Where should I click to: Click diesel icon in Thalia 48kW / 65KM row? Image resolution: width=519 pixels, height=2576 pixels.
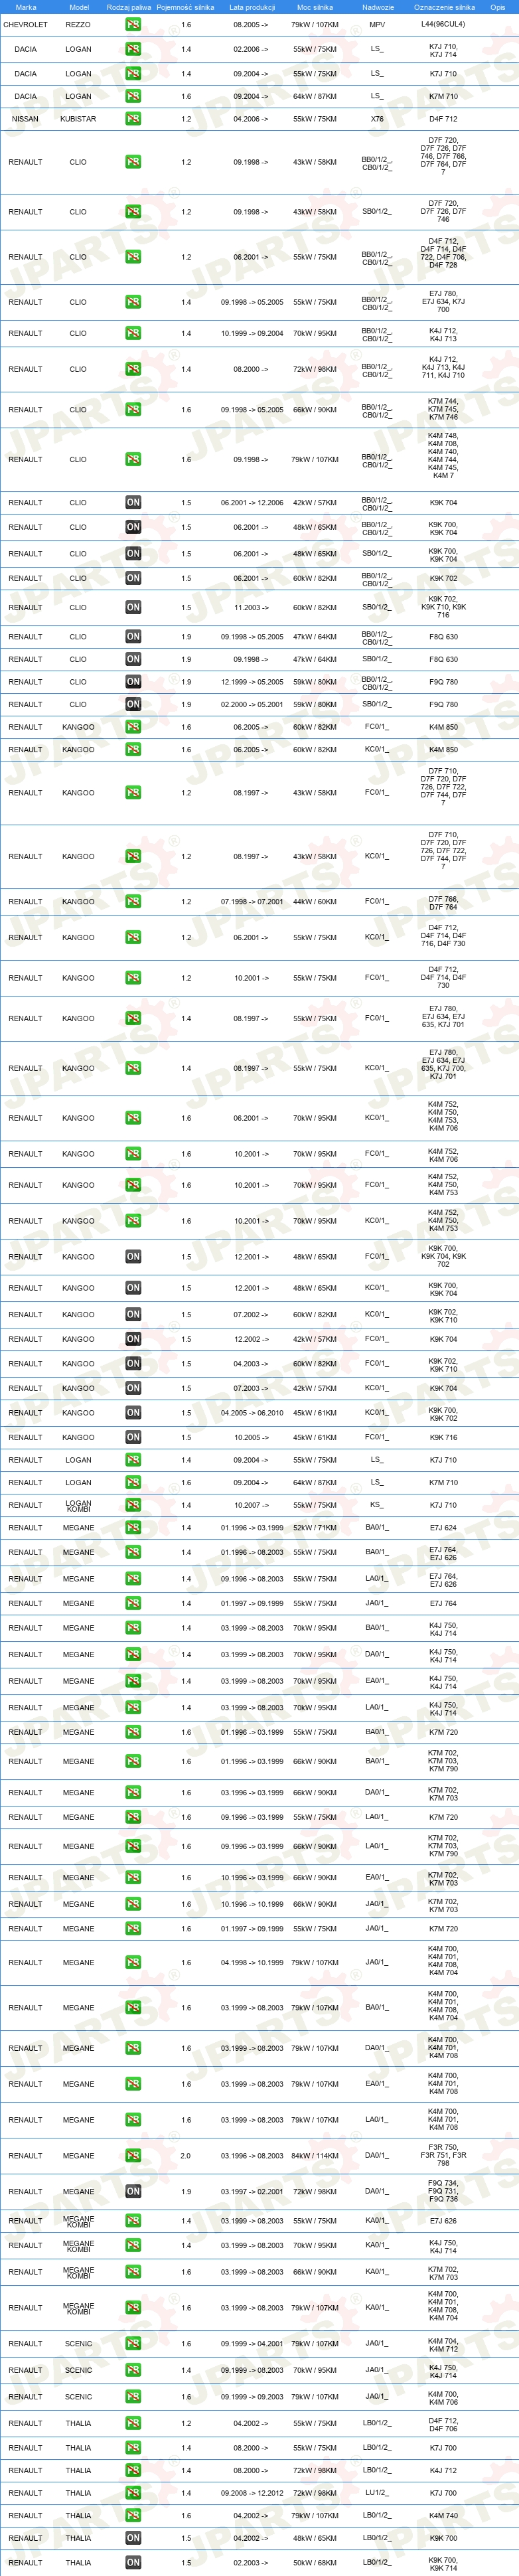coord(133,2537)
